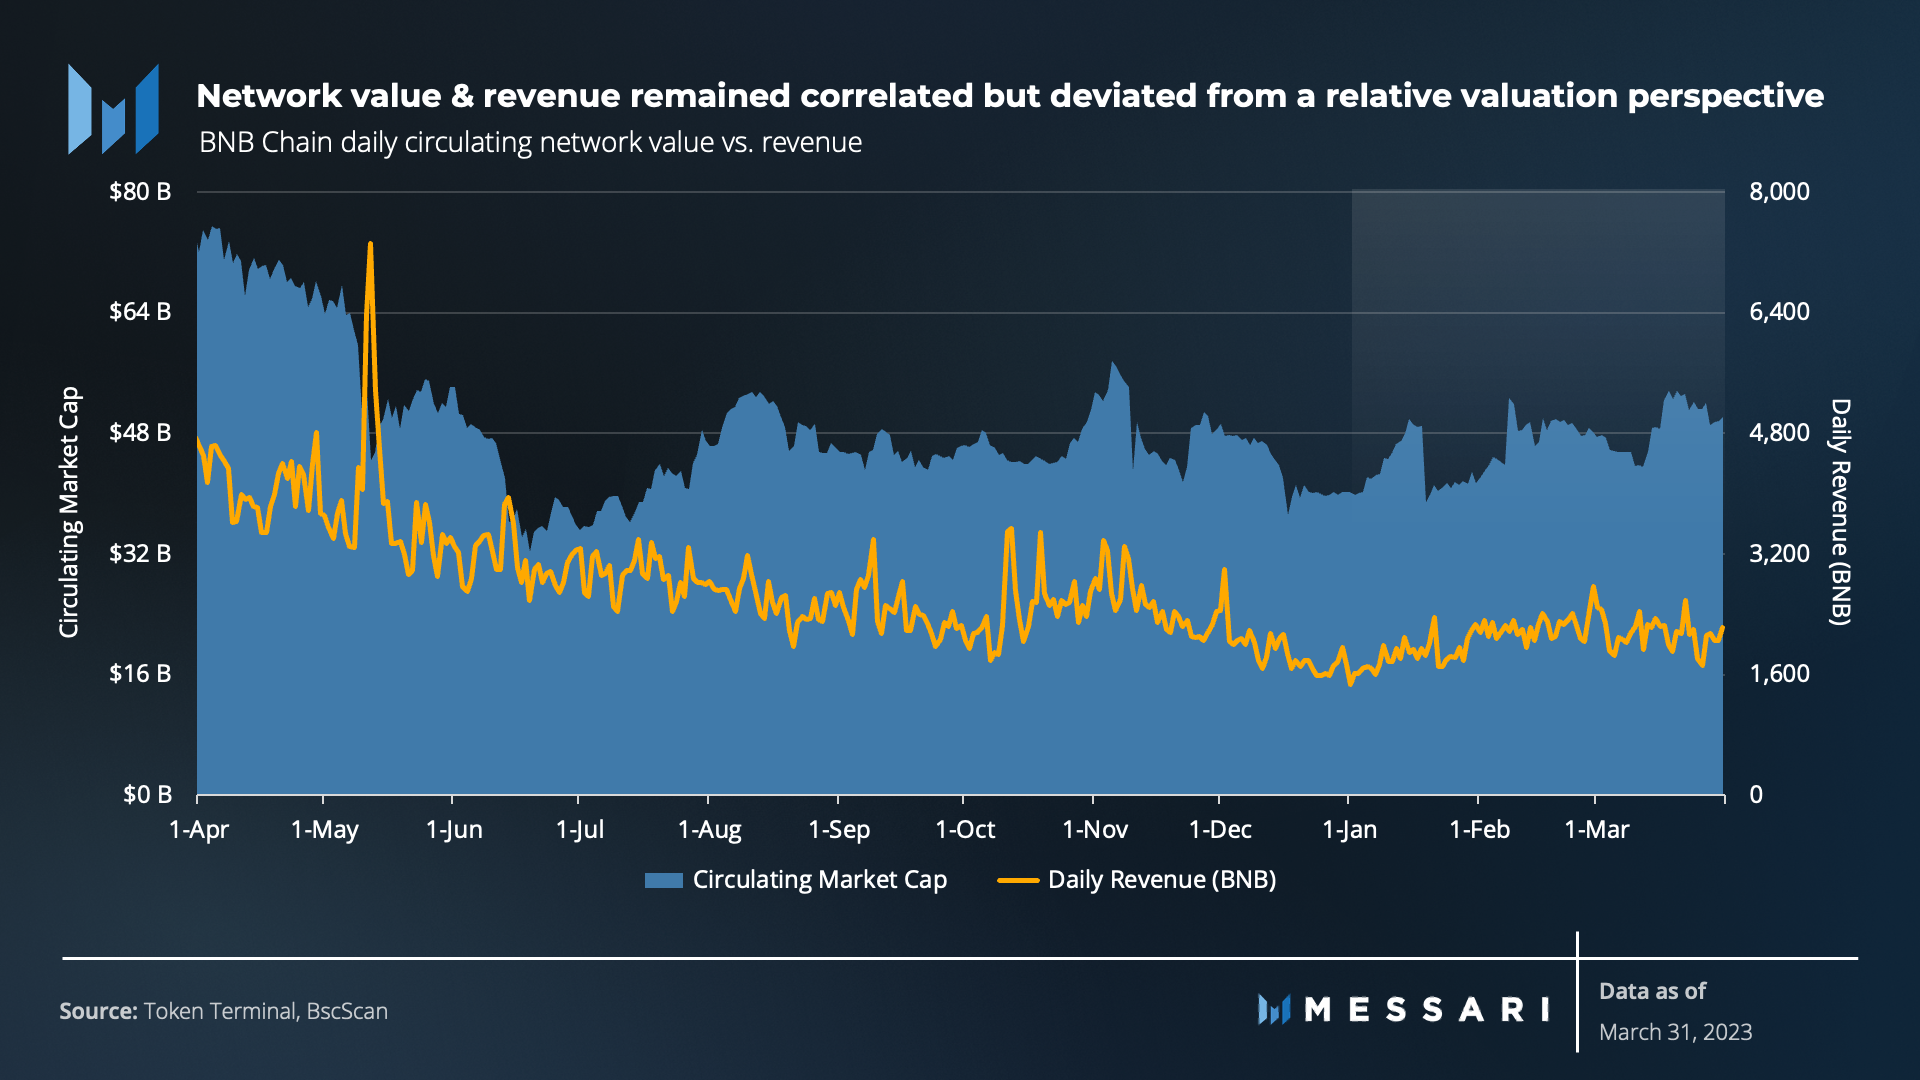This screenshot has width=1920, height=1080.
Task: Click the Circulating Market Cap legend label
Action: coord(819,880)
